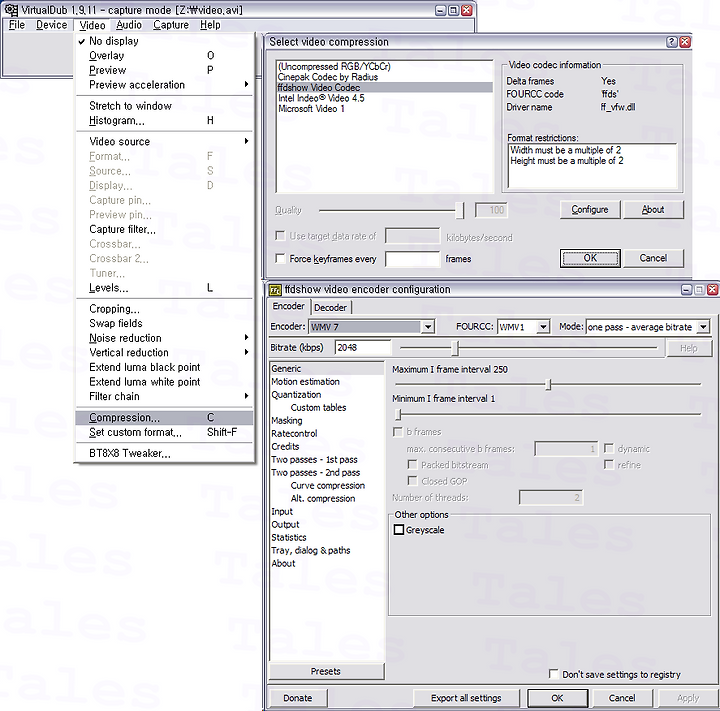Select Cinepak Codec by Radius

[385, 77]
